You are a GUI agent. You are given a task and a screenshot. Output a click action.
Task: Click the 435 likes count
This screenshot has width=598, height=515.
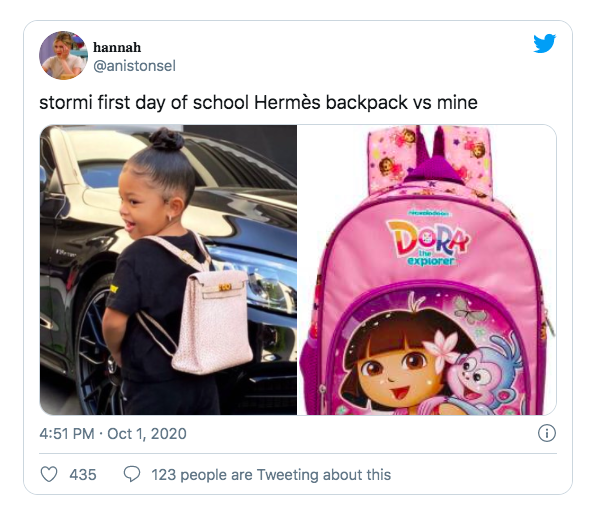[x=83, y=475]
